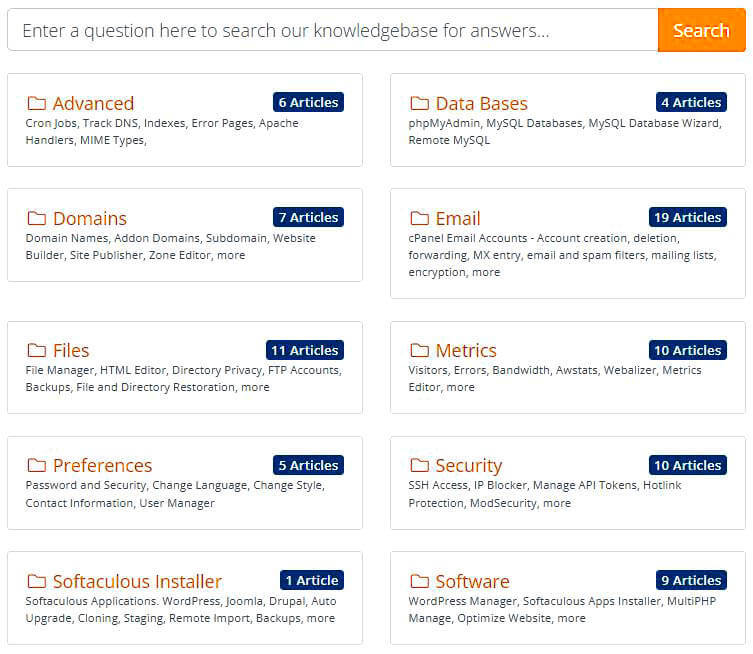The image size is (753, 654).
Task: Select the 11 Articles badge for Files
Action: [x=304, y=350]
